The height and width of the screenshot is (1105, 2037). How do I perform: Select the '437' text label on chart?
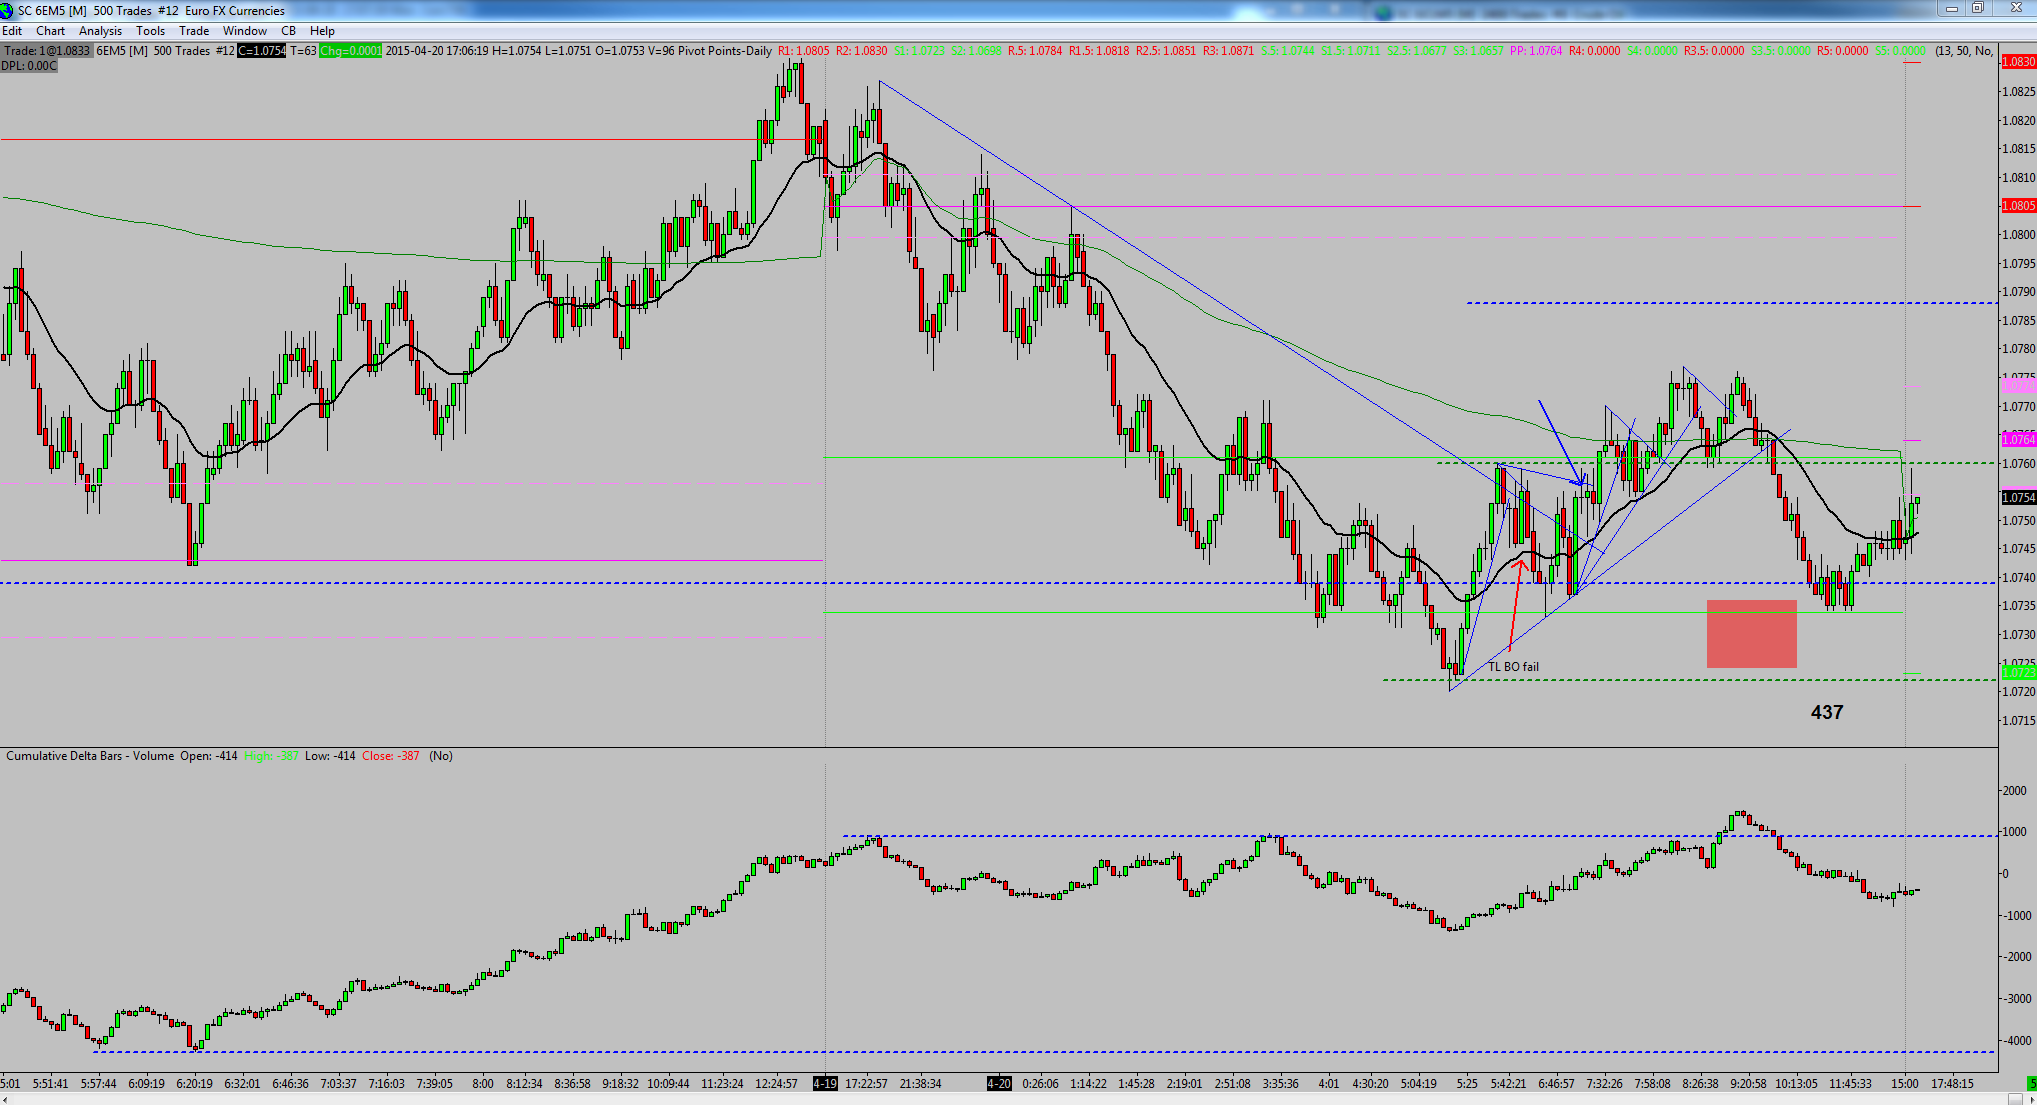(x=1827, y=712)
